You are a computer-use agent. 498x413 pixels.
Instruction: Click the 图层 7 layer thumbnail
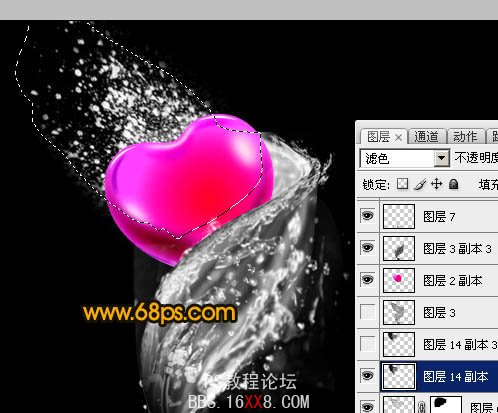[399, 216]
